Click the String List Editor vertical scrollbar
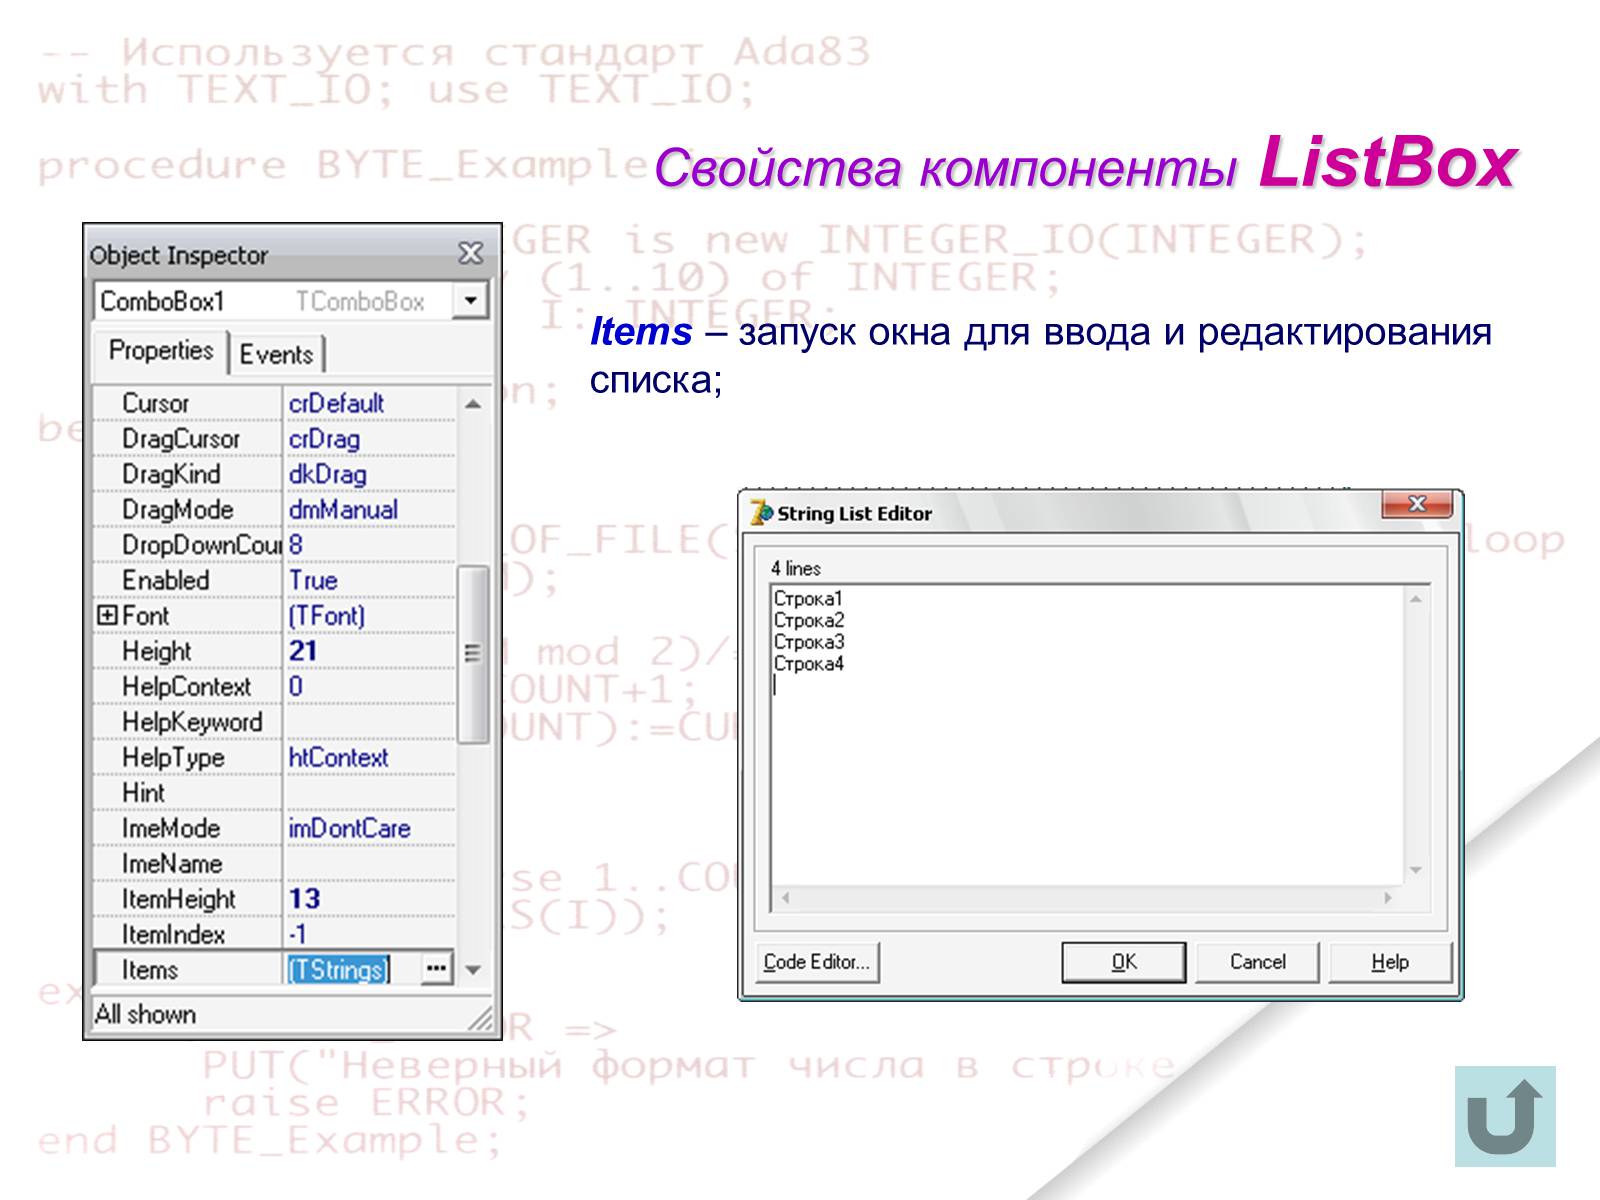The image size is (1600, 1200). (1415, 735)
